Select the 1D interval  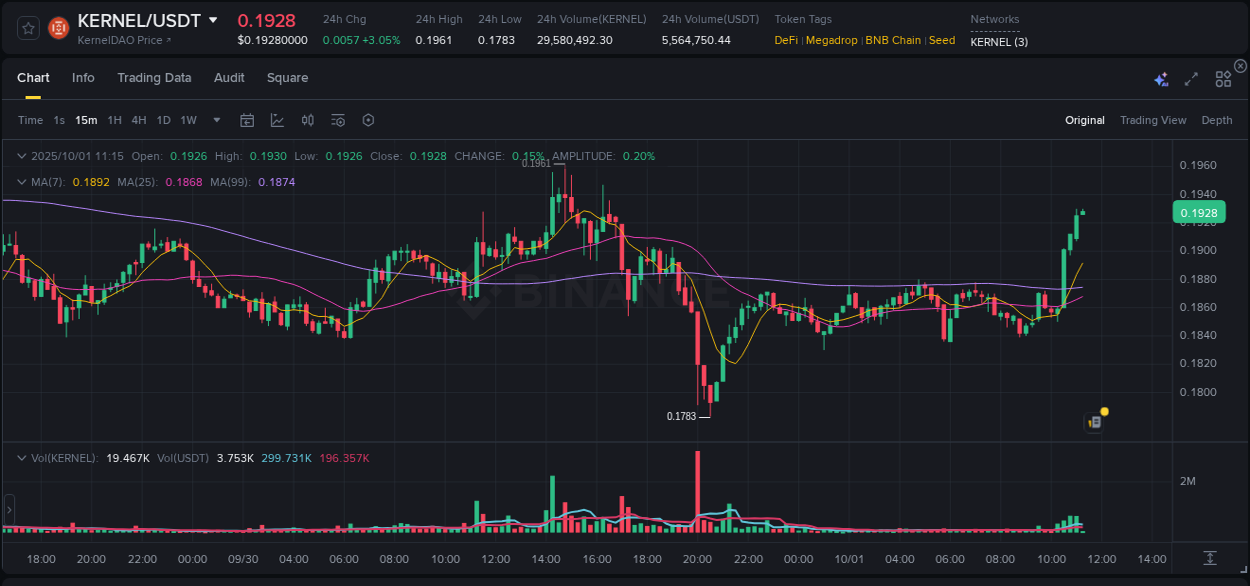pos(163,120)
